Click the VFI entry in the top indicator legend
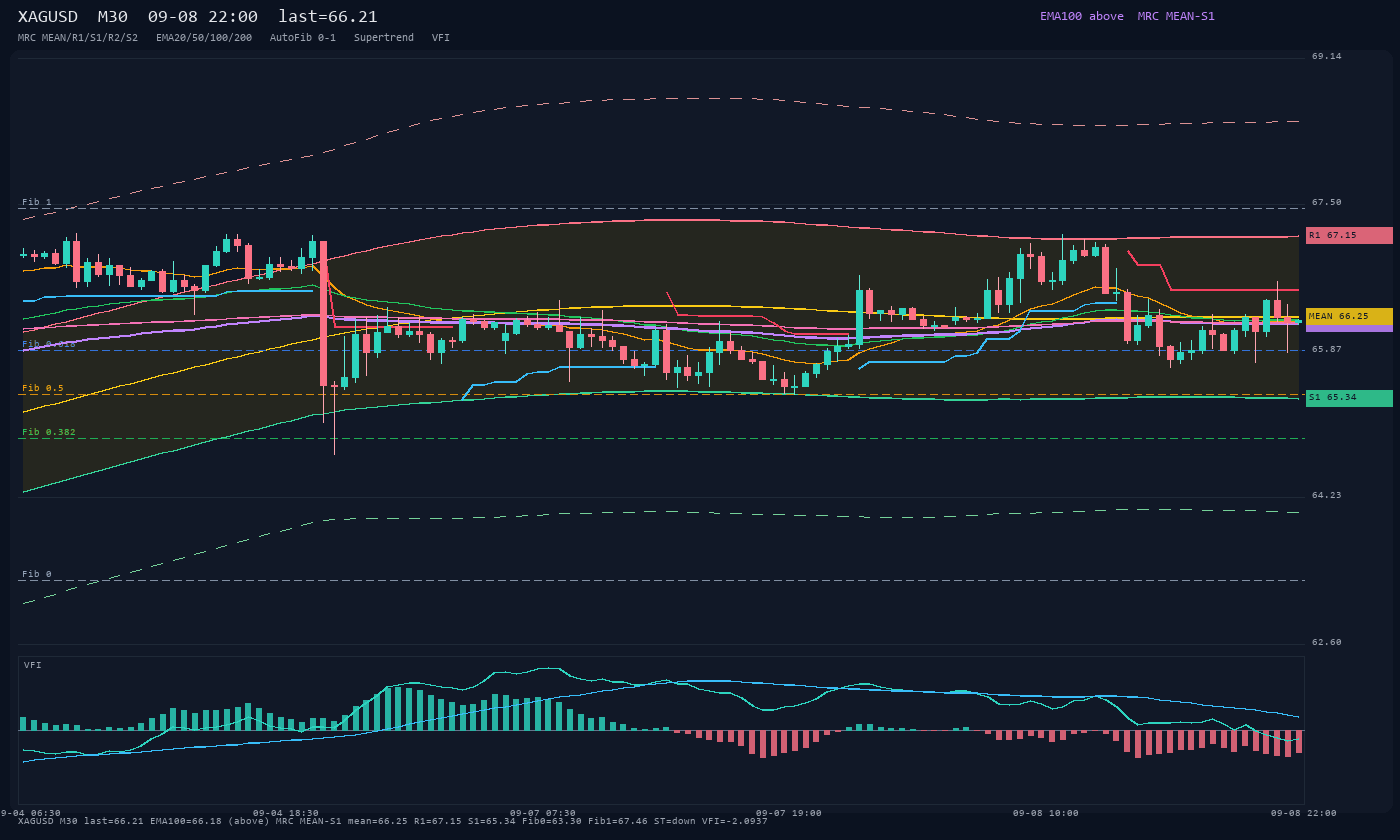The width and height of the screenshot is (1400, 840). 441,38
